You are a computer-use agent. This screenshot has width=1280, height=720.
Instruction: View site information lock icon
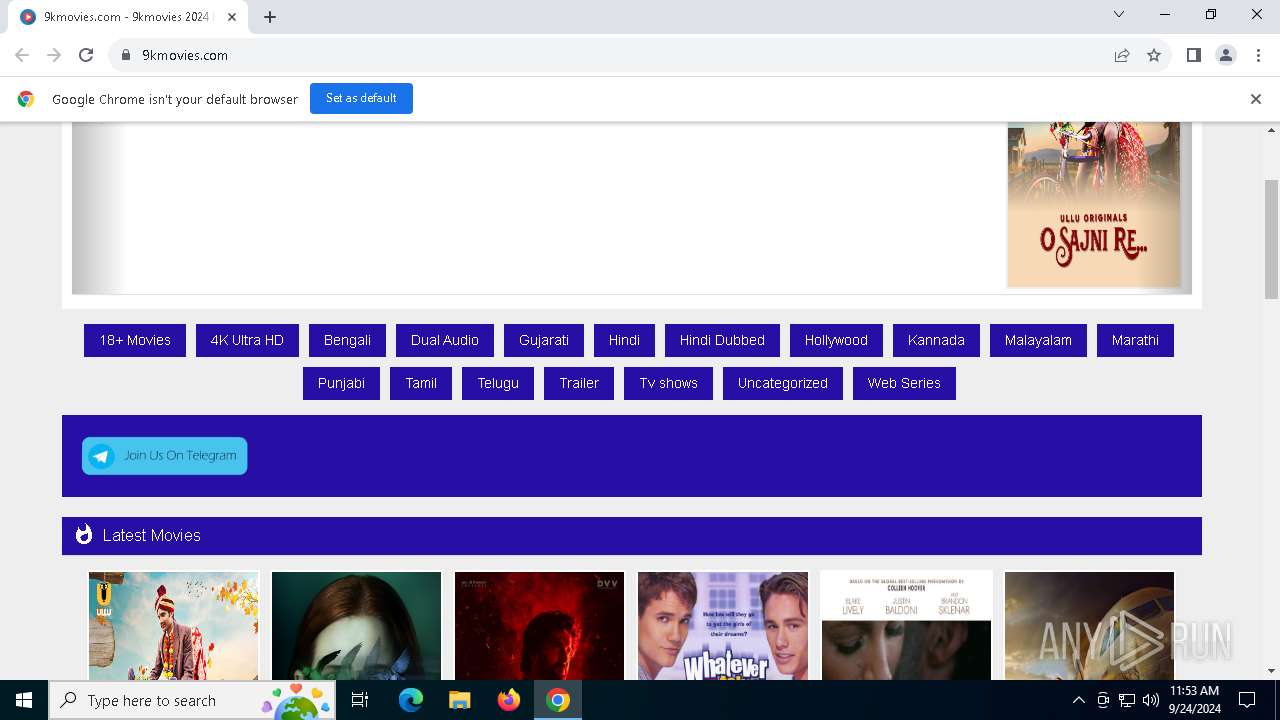126,55
